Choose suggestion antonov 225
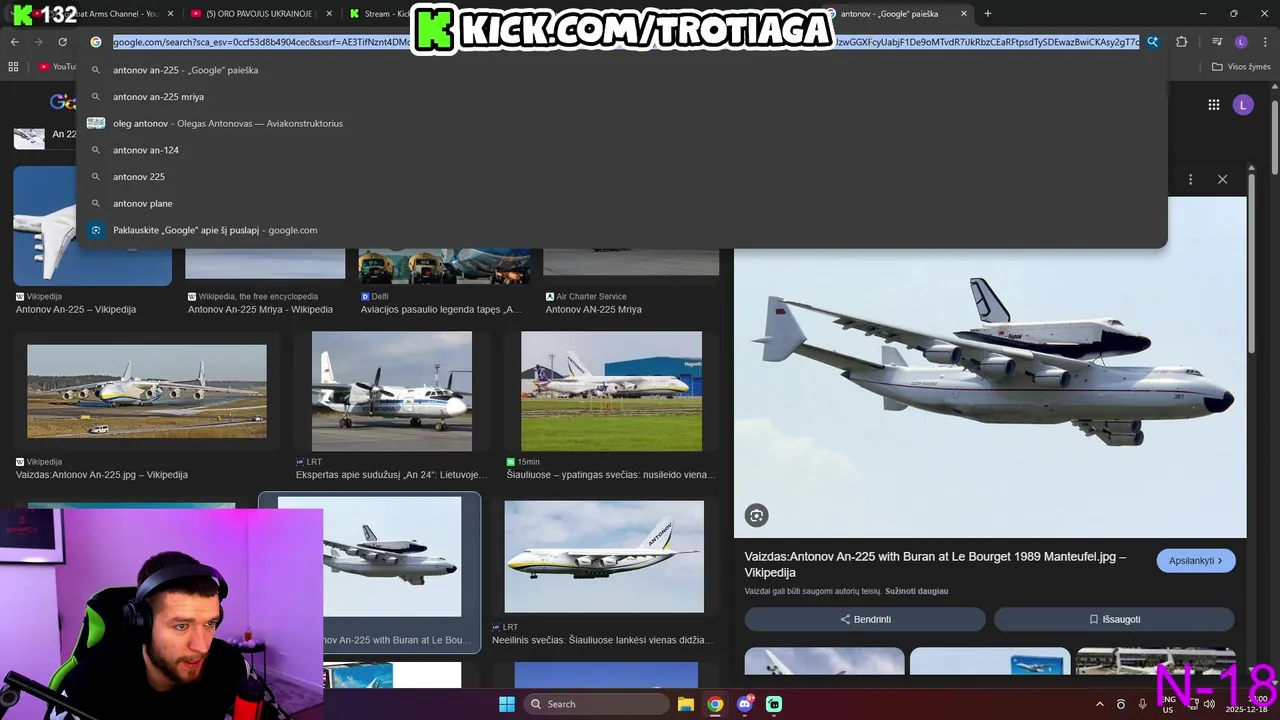This screenshot has height=720, width=1280. (621, 176)
